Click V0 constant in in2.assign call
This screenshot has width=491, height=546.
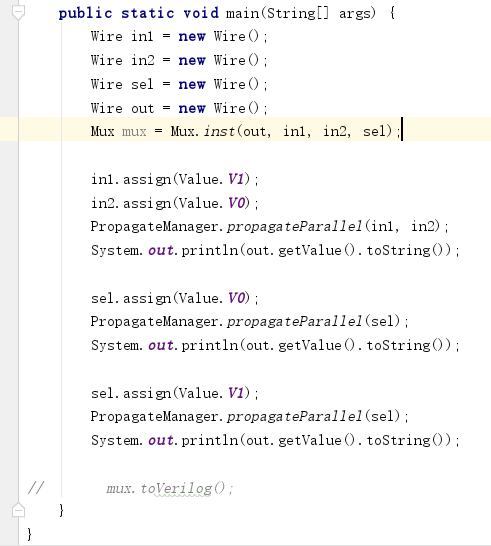point(236,203)
